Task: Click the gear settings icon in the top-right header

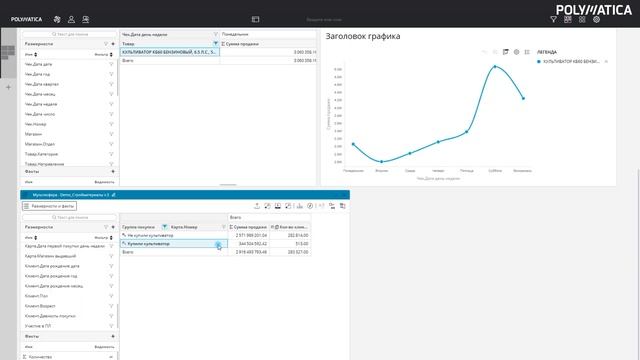Action: (596, 19)
